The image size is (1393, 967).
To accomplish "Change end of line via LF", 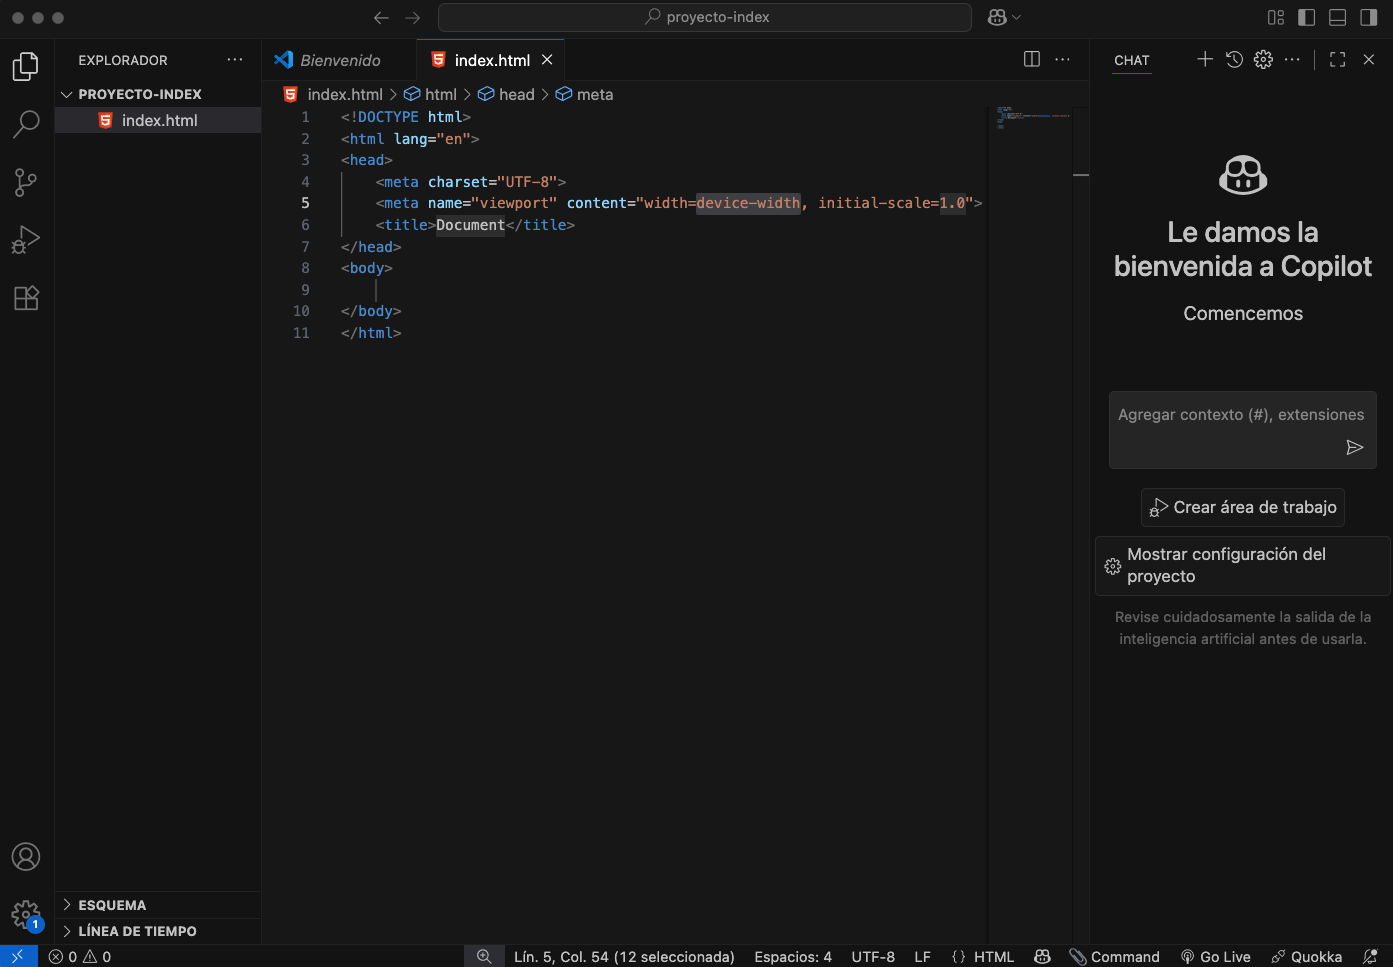I will click(922, 956).
